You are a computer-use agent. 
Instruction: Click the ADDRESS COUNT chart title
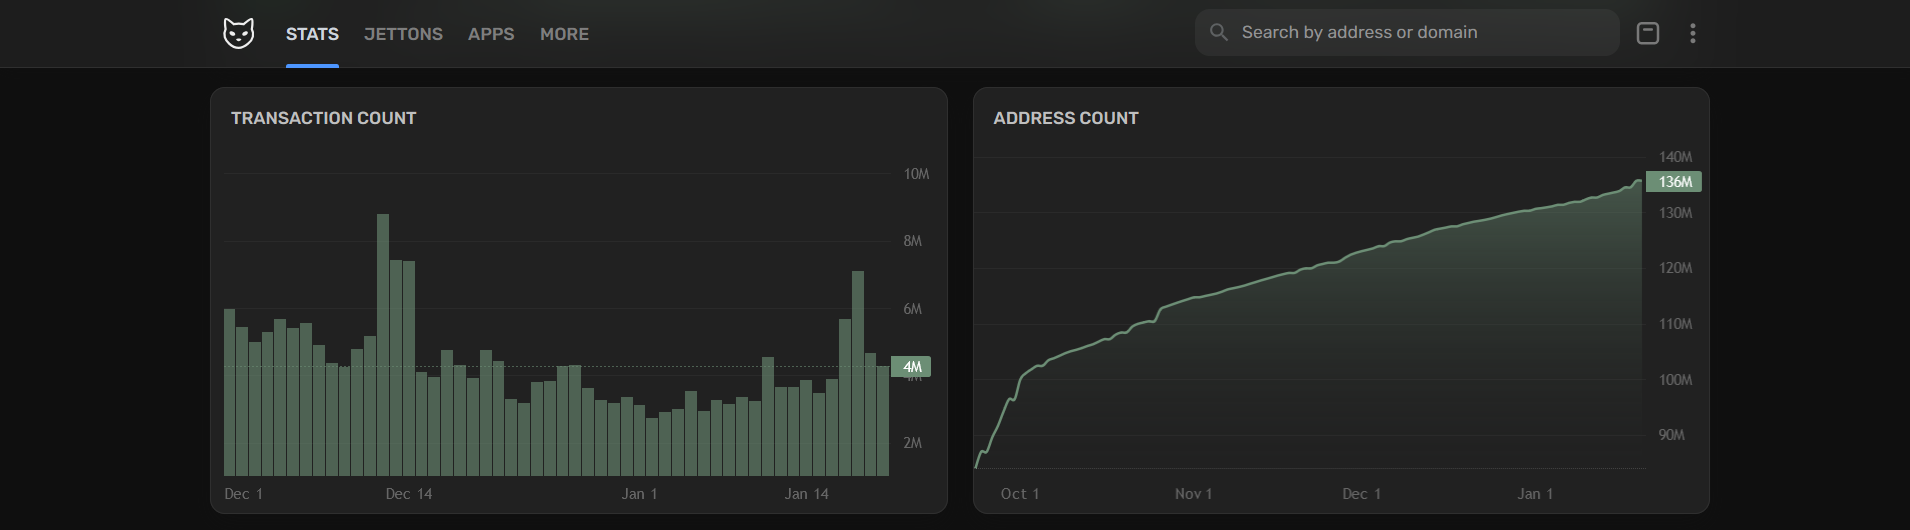point(1066,118)
